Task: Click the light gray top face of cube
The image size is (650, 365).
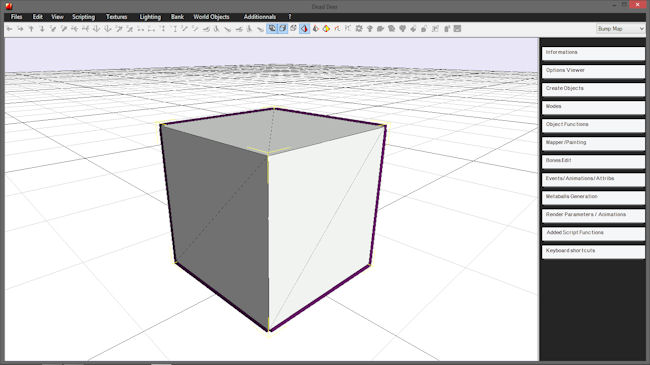Action: pos(272,130)
